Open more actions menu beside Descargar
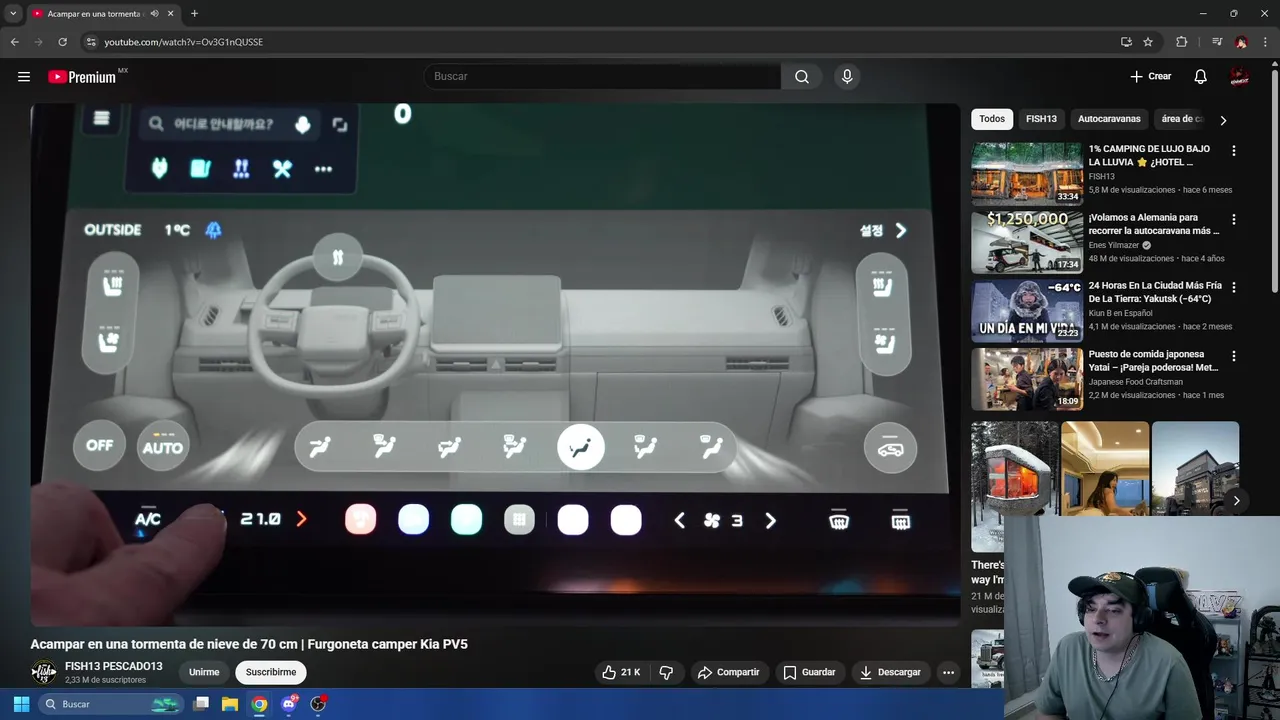Viewport: 1280px width, 720px height. pos(948,672)
